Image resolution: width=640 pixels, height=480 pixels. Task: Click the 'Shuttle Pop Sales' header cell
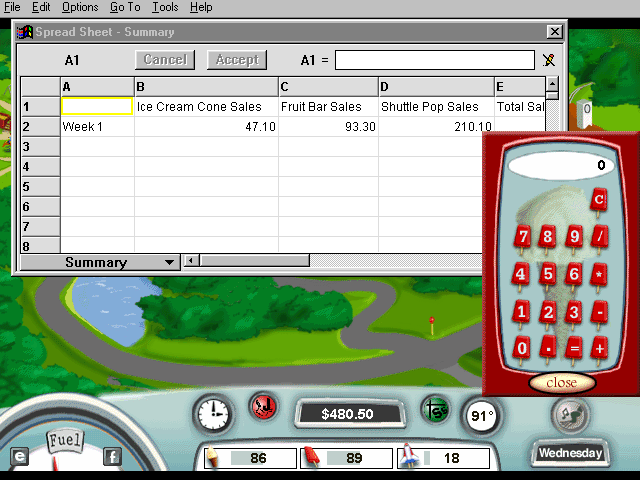click(x=436, y=107)
